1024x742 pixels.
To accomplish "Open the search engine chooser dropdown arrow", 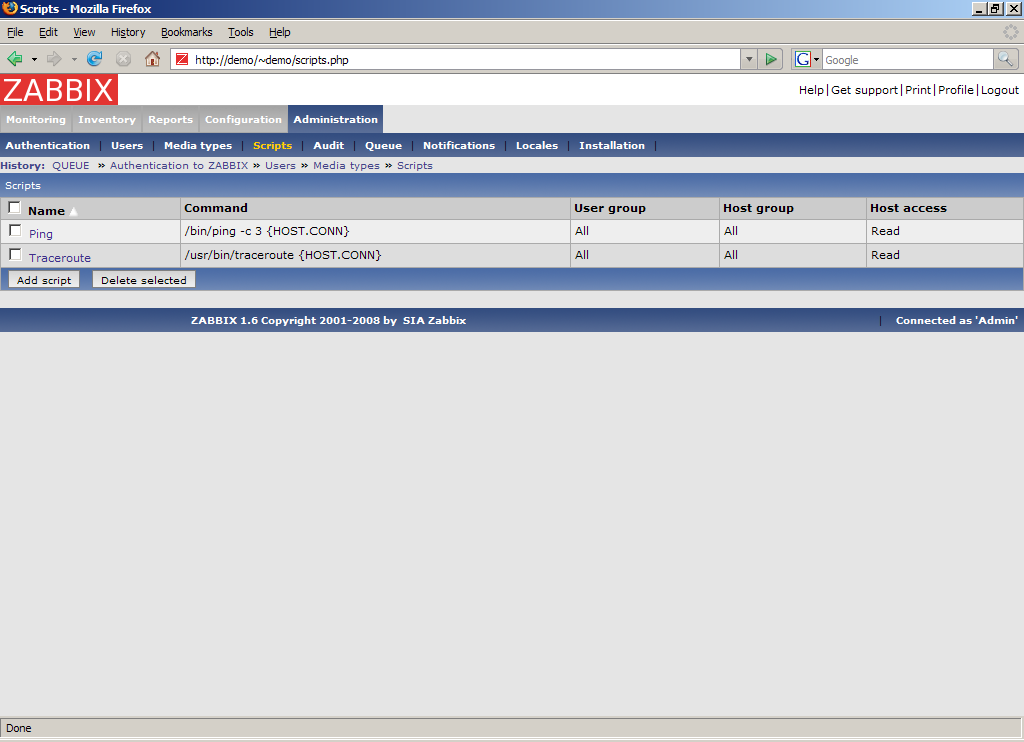I will coord(816,59).
